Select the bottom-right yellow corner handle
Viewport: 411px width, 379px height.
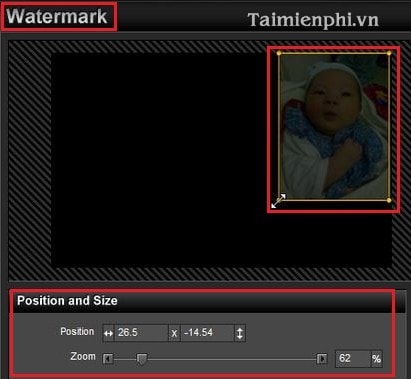389,200
